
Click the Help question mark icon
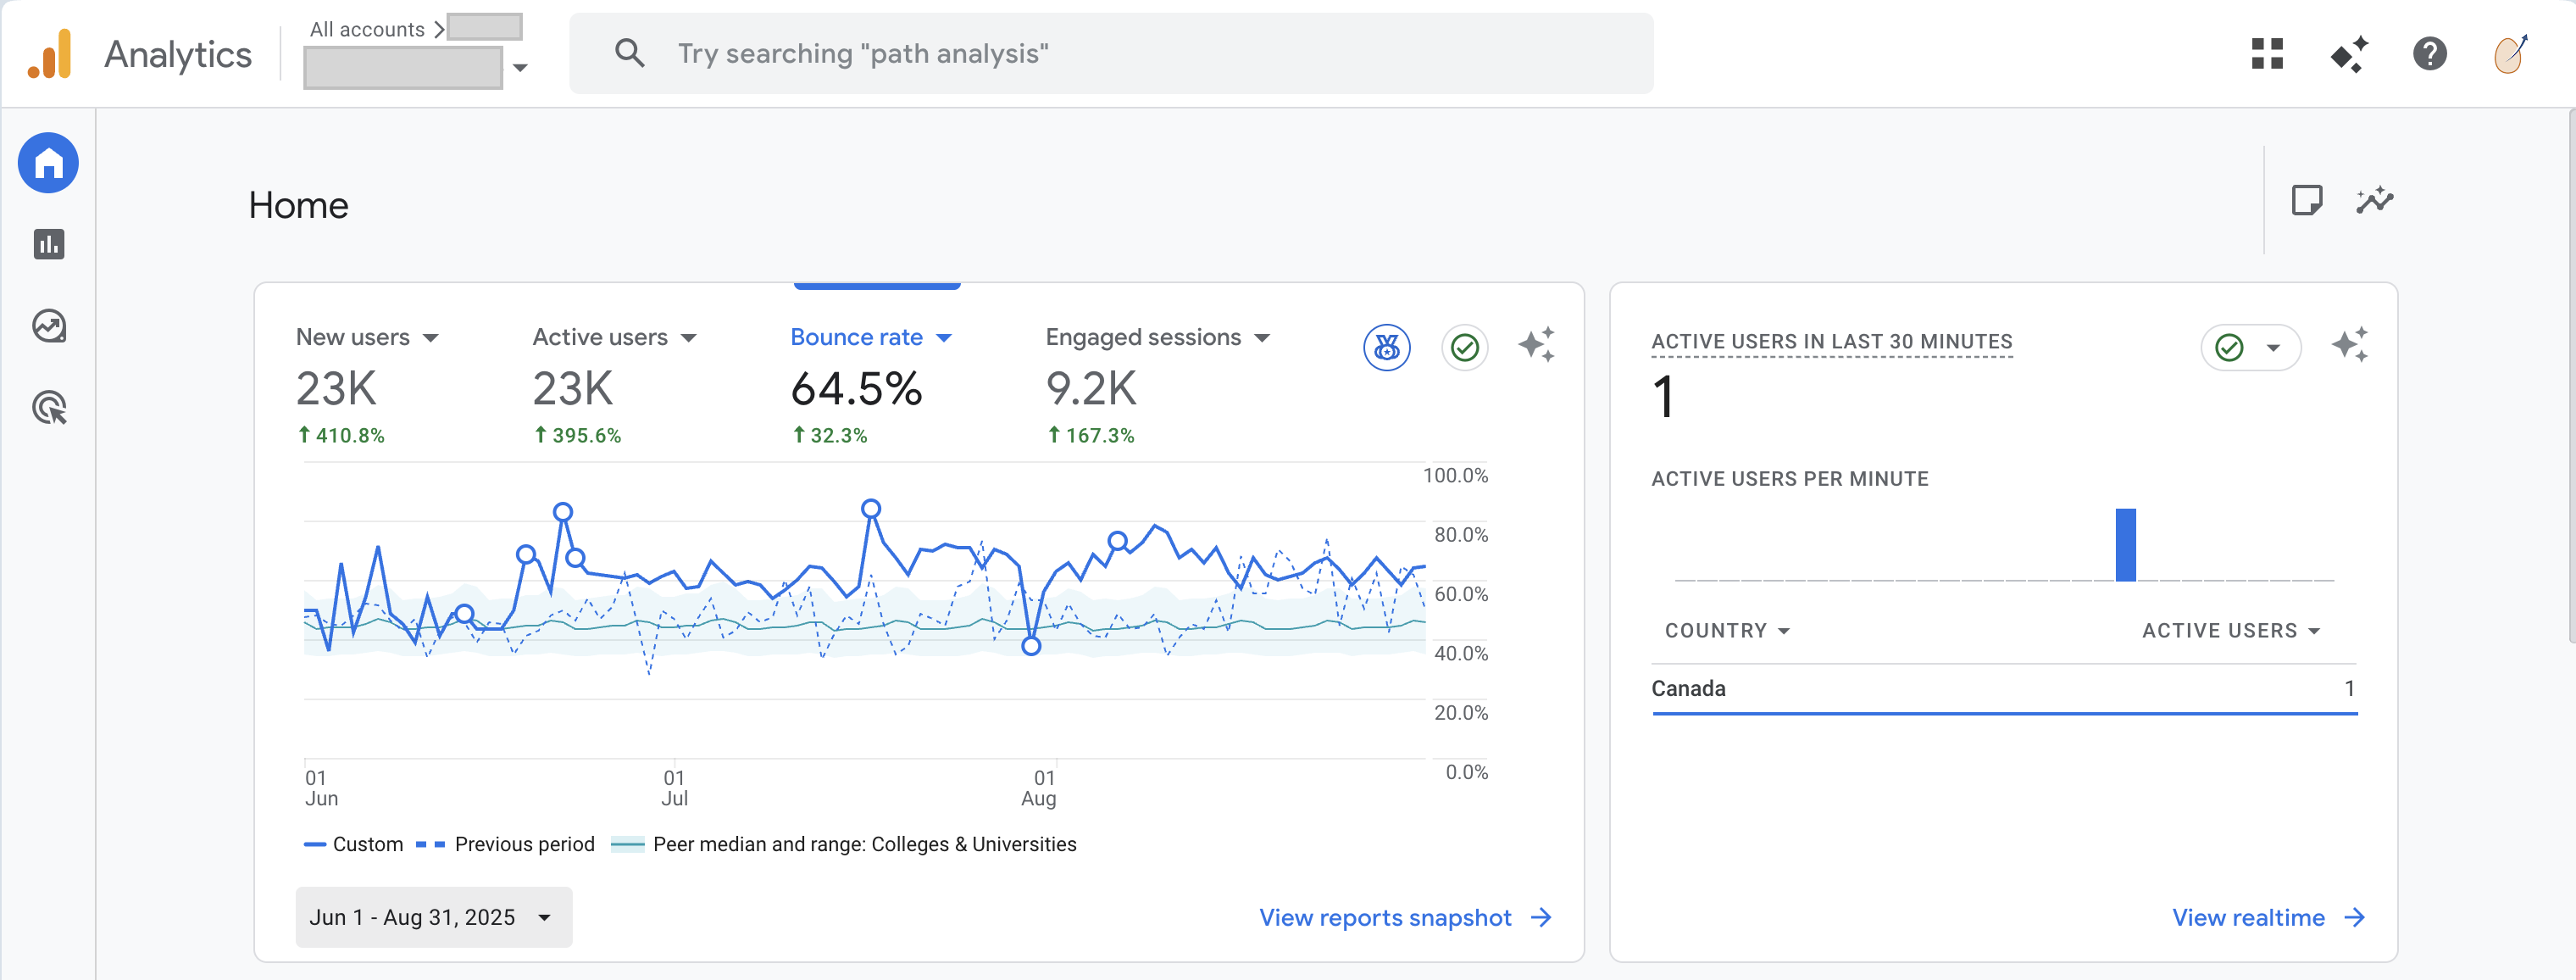[x=2430, y=54]
